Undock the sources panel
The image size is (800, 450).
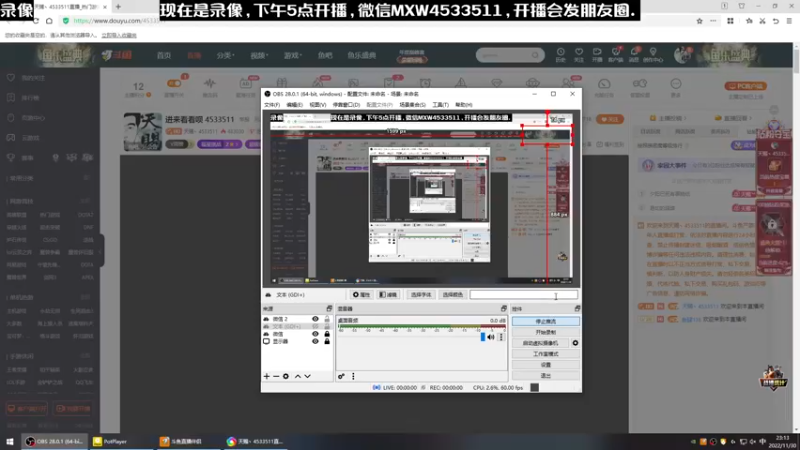point(329,309)
